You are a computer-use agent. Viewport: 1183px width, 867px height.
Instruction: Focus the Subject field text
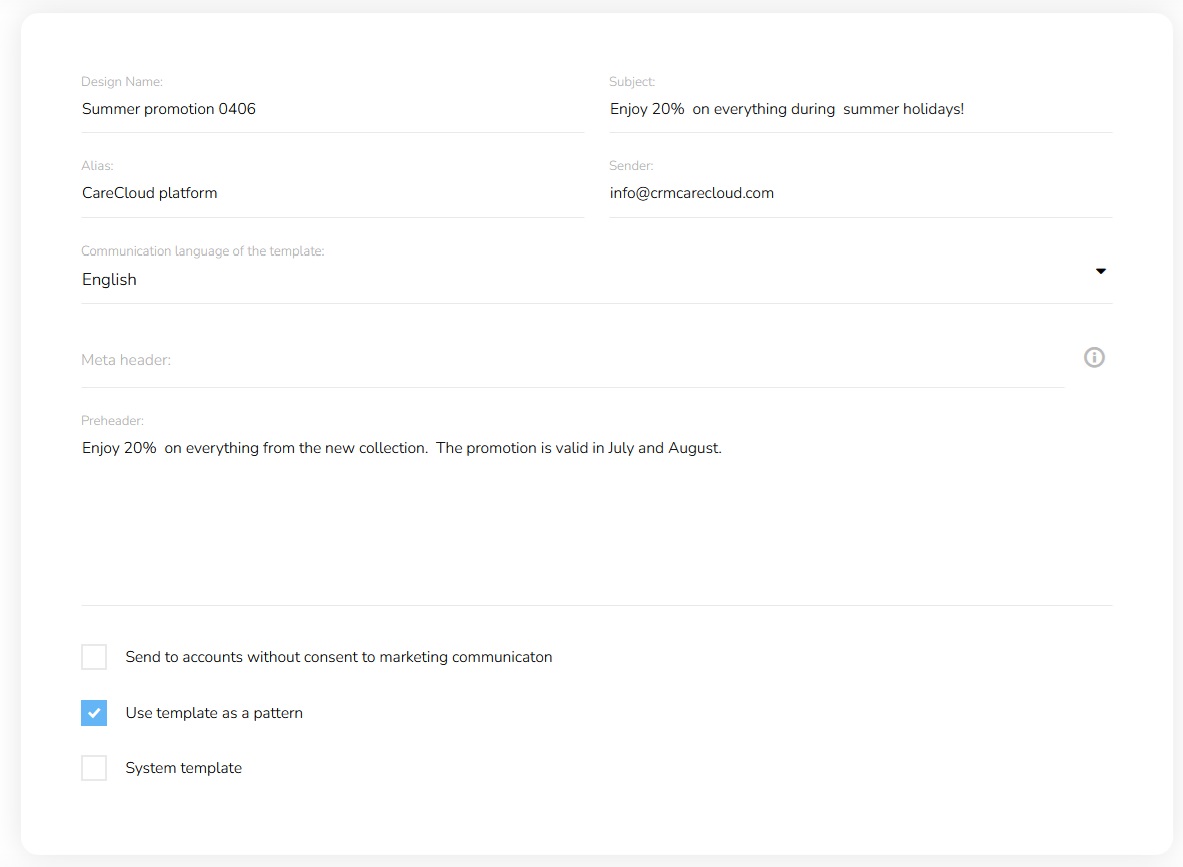pos(858,109)
